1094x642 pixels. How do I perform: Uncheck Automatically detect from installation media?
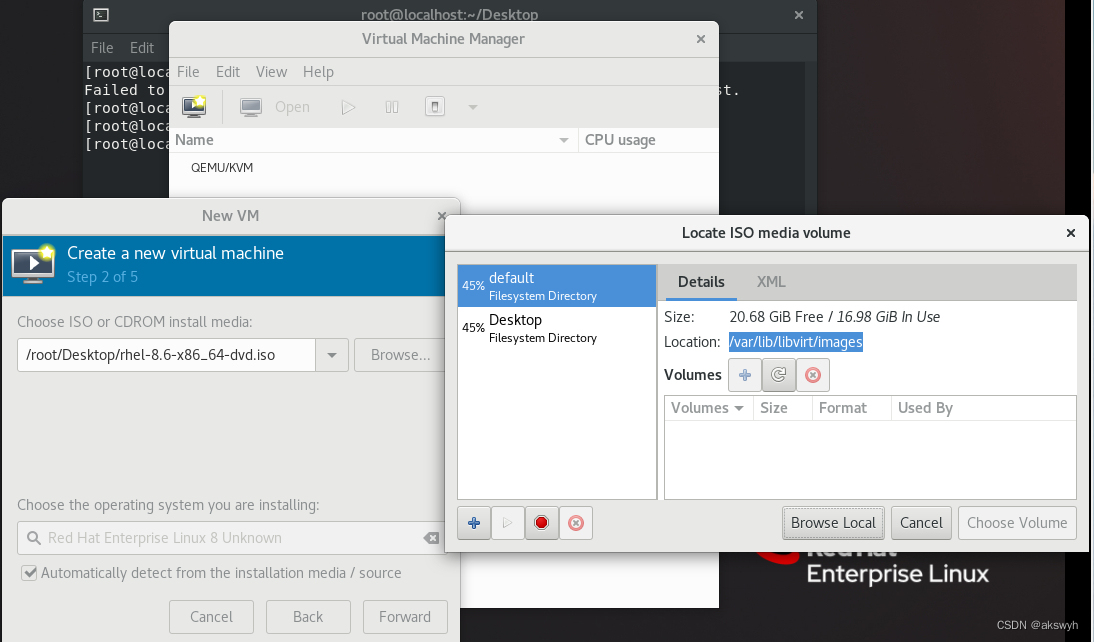click(x=29, y=573)
